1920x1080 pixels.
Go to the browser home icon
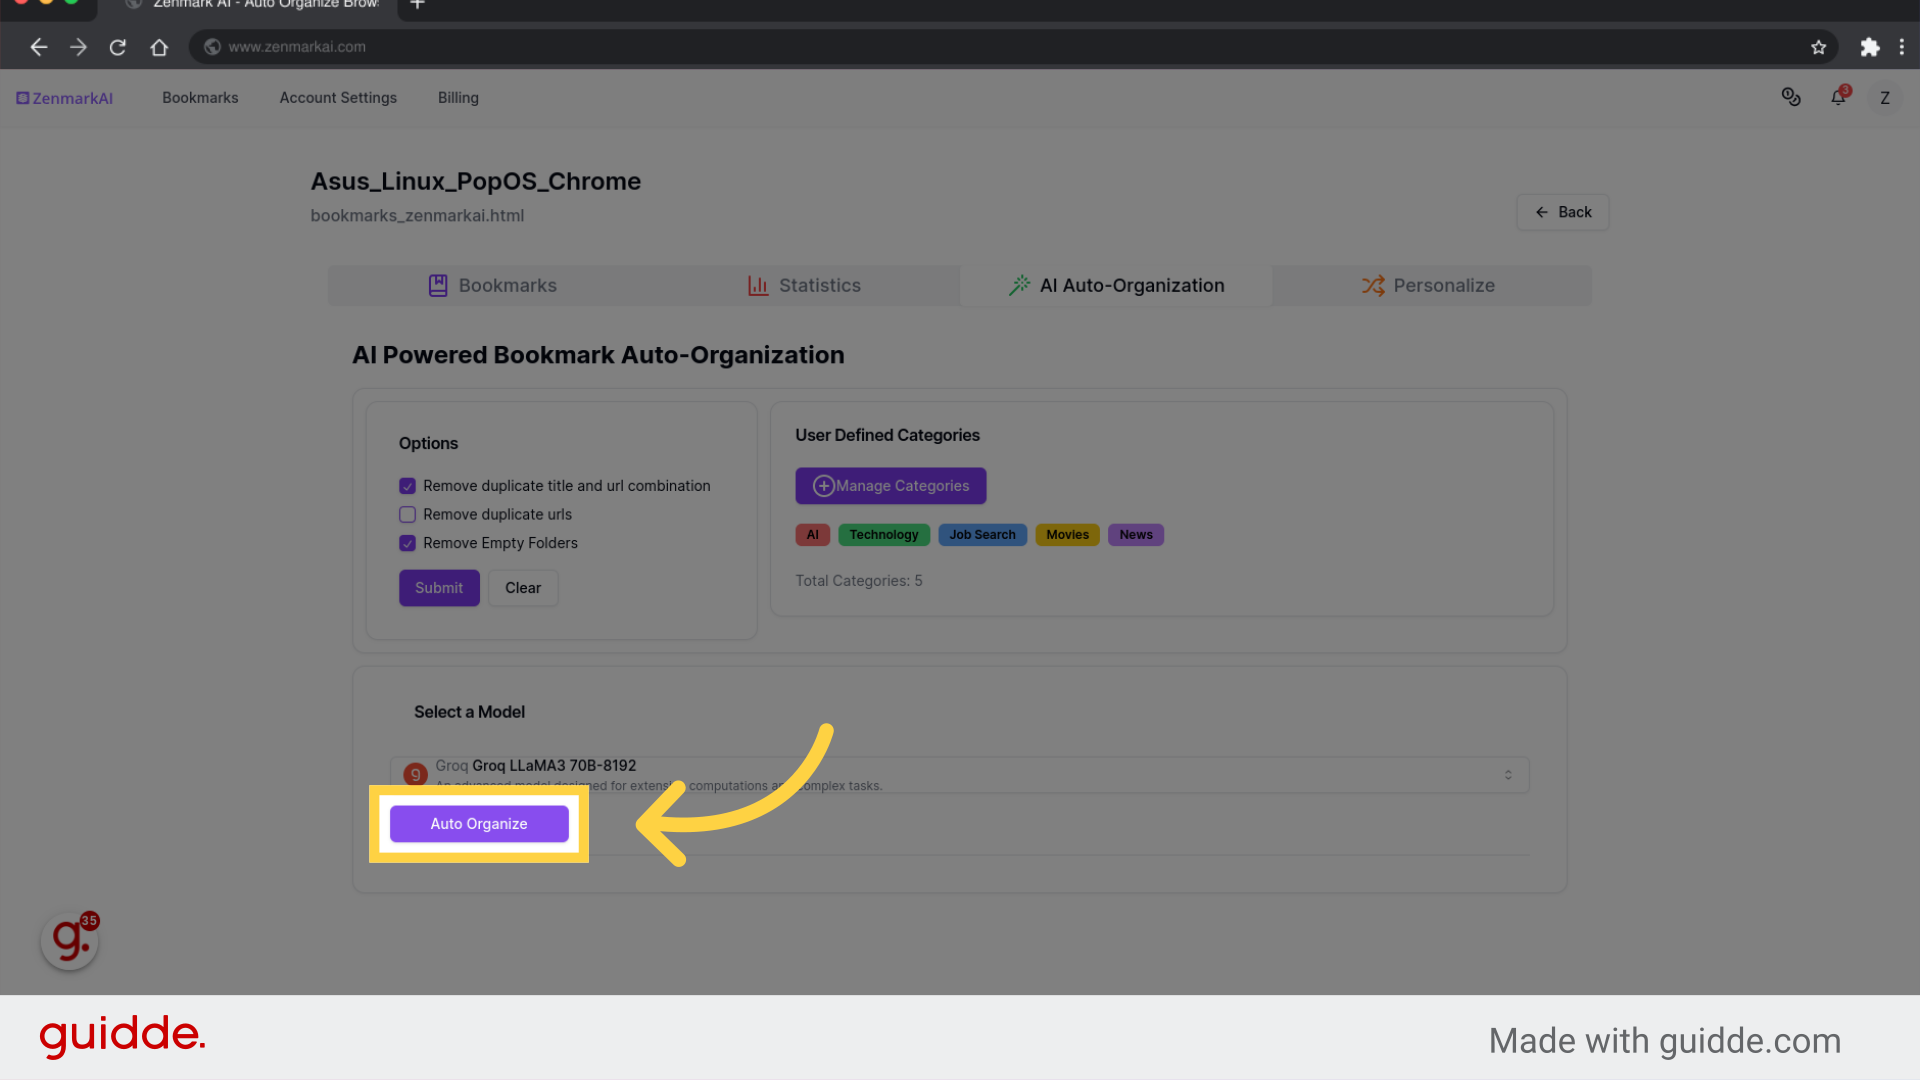click(159, 47)
